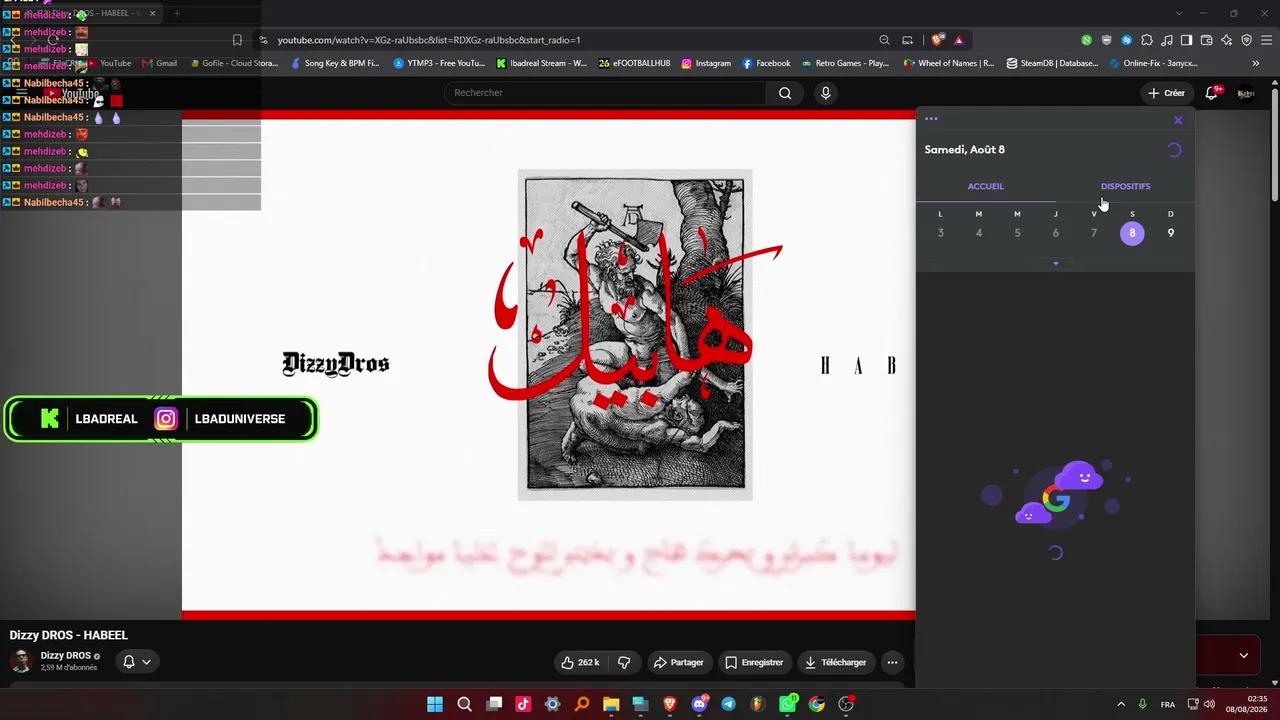Click Enregistrer to save the video
This screenshot has width=1280, height=720.
tap(754, 662)
